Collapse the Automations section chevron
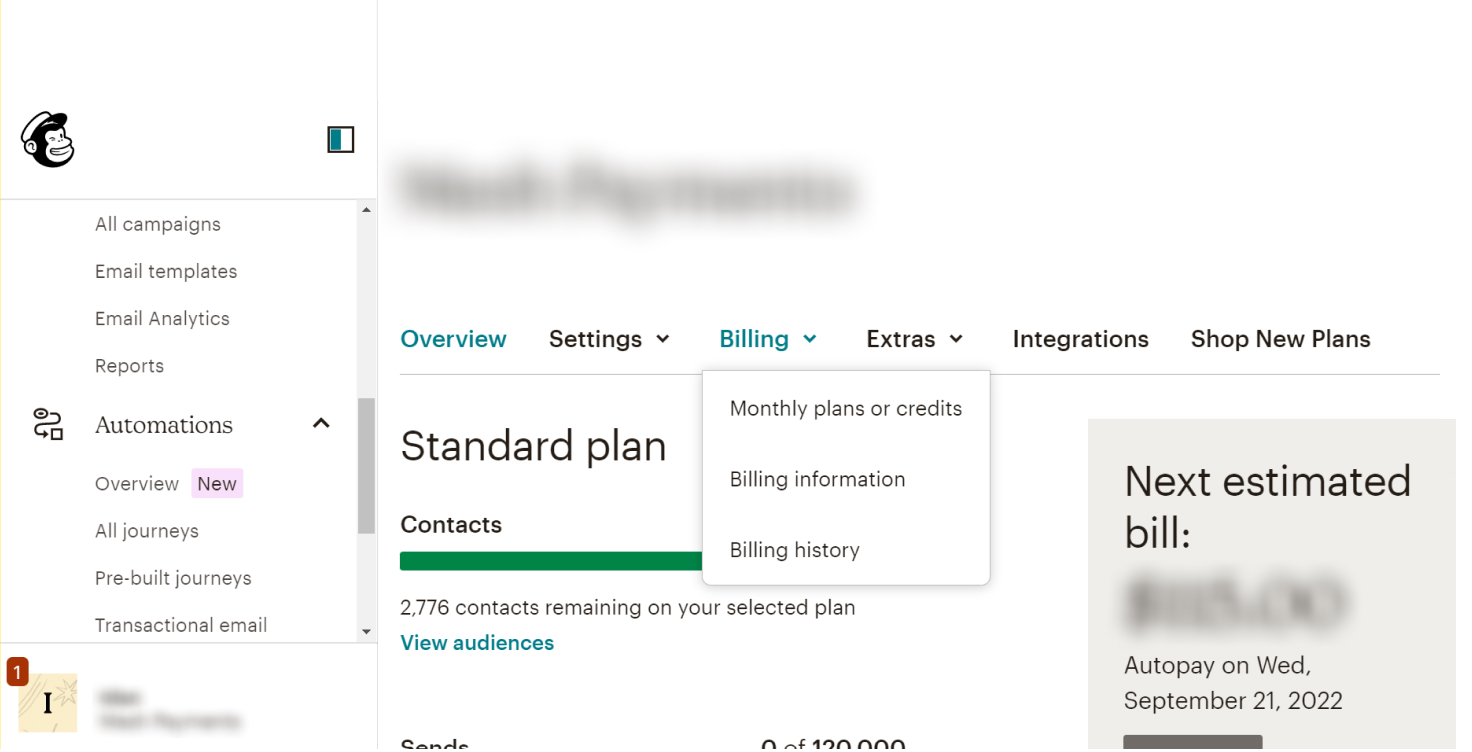Image resolution: width=1472 pixels, height=752 pixels. tap(321, 424)
